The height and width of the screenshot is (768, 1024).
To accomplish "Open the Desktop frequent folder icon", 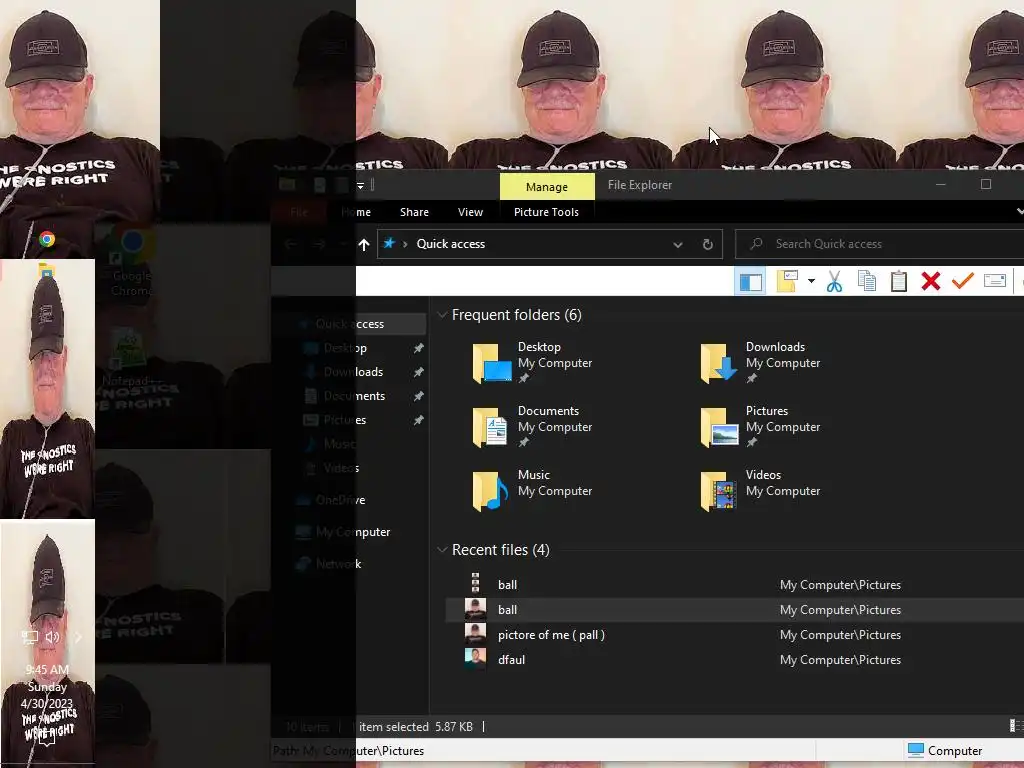I will point(492,362).
